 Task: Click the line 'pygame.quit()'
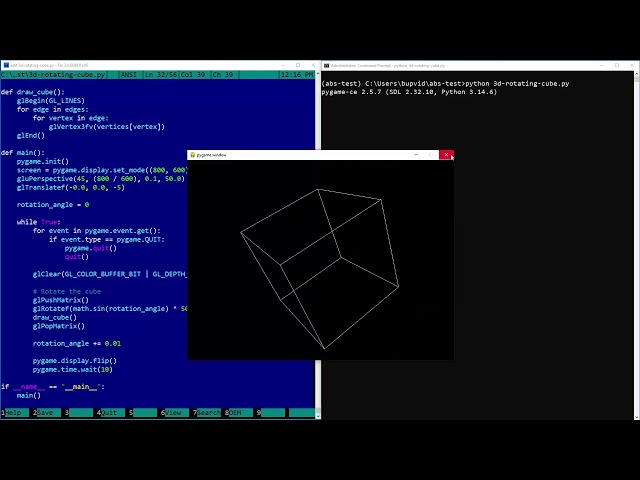[91, 248]
